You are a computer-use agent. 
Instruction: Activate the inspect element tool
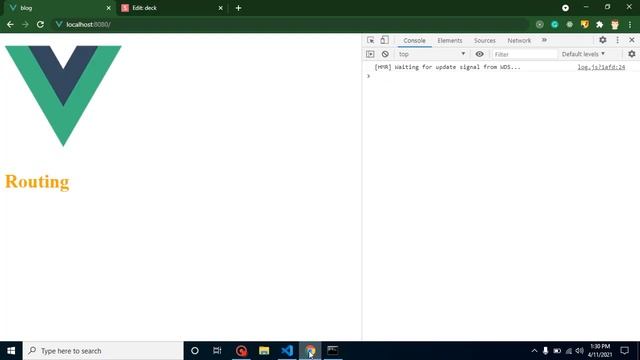pyautogui.click(x=371, y=40)
